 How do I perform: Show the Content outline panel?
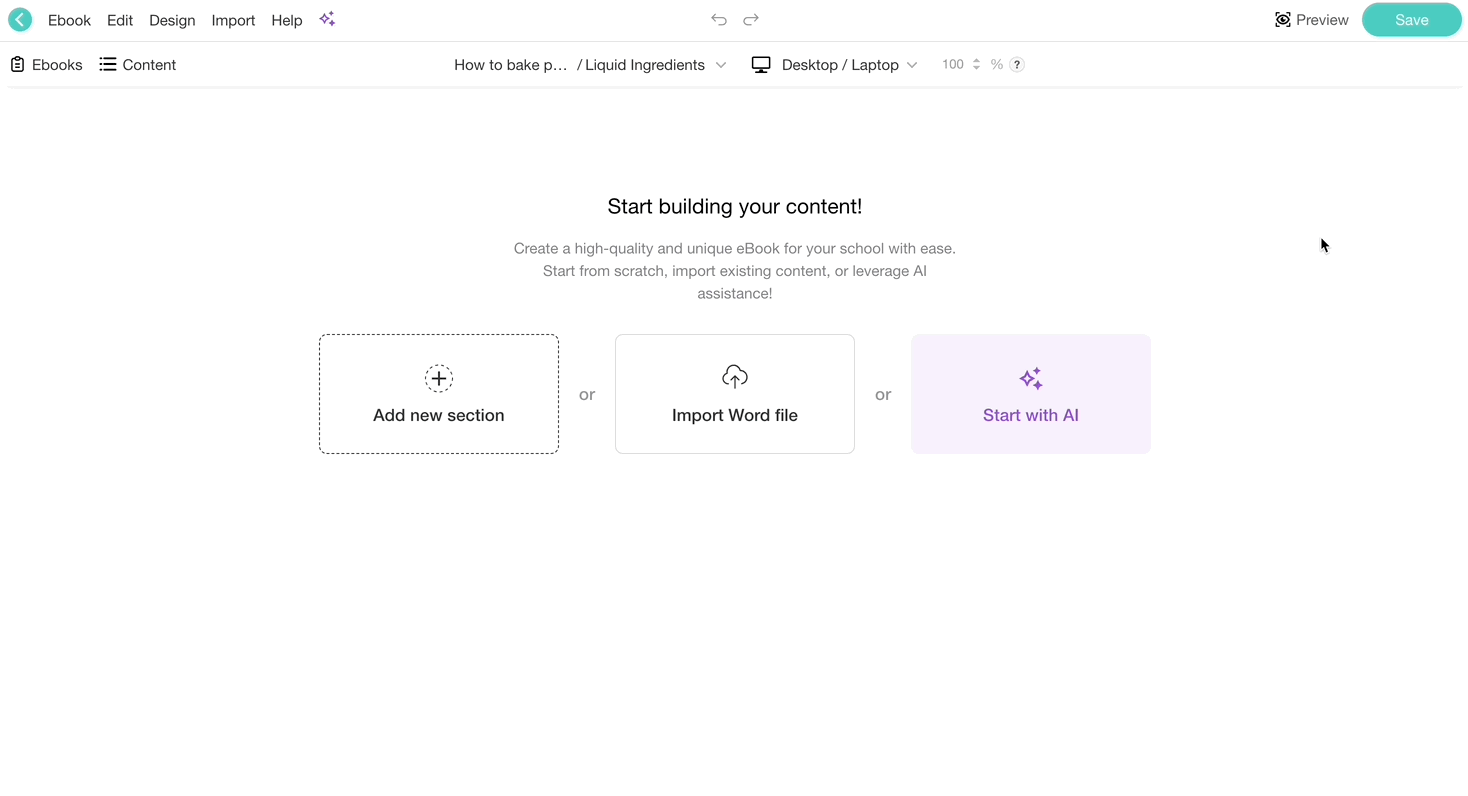138,65
